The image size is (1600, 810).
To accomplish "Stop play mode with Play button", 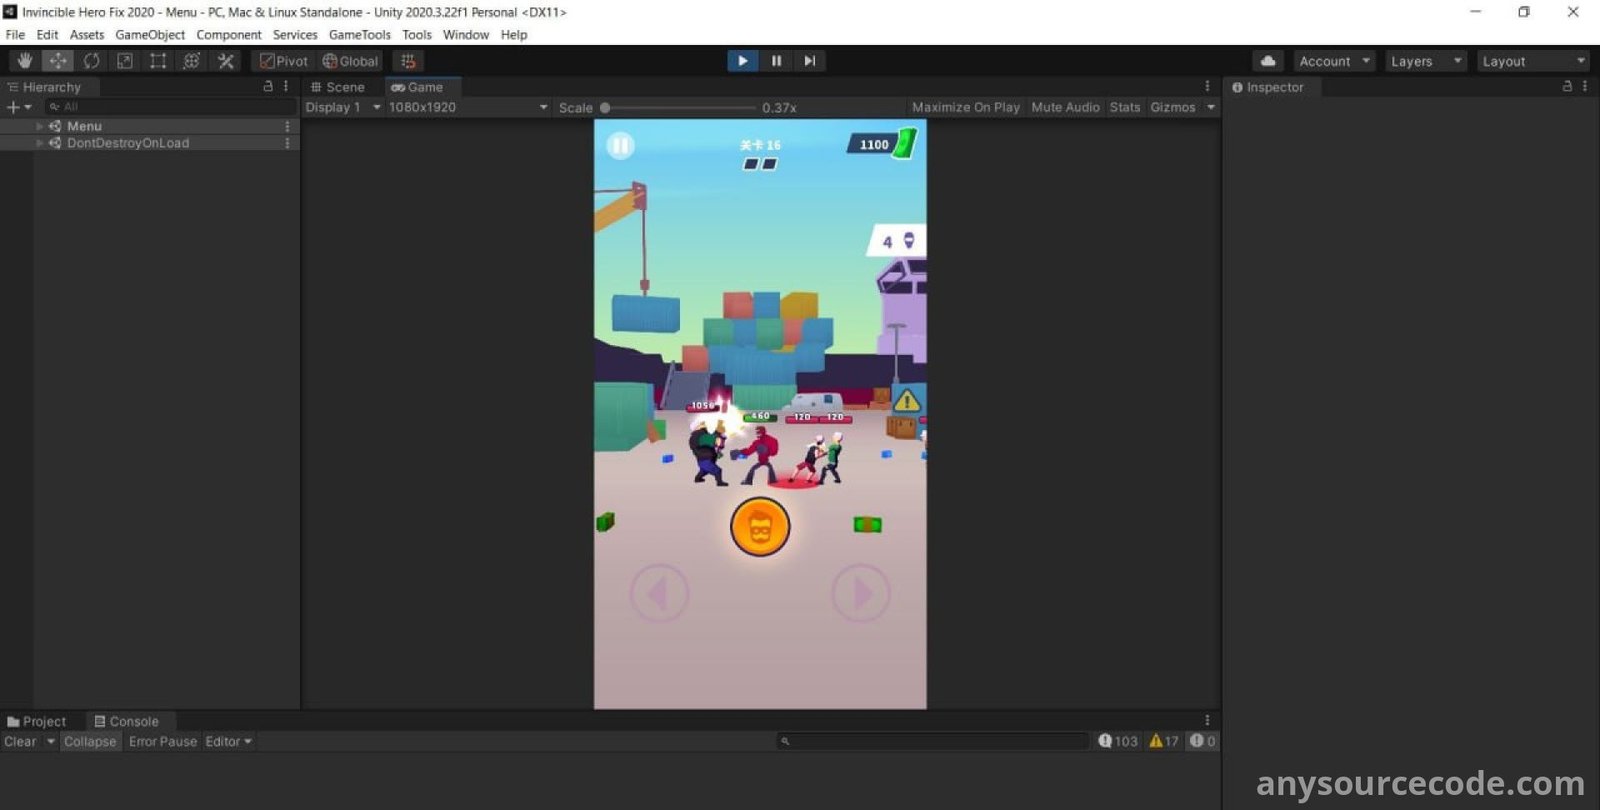I will tap(742, 61).
